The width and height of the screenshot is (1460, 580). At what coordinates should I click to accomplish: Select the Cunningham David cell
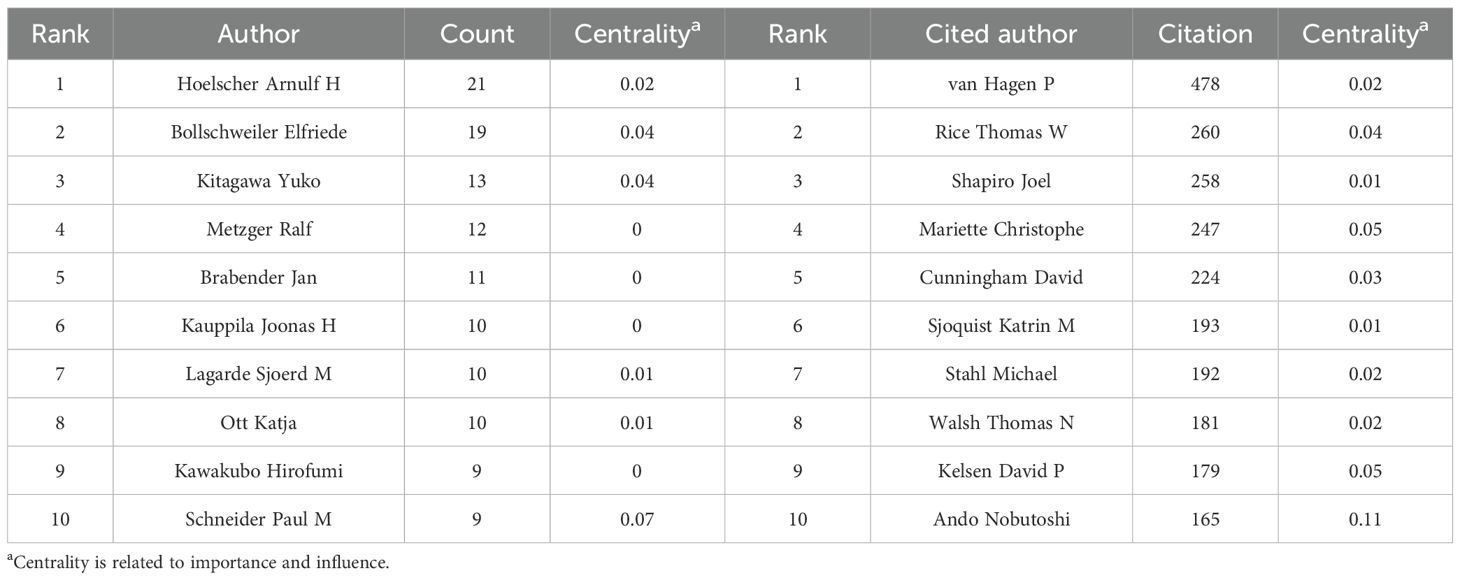tap(1001, 277)
